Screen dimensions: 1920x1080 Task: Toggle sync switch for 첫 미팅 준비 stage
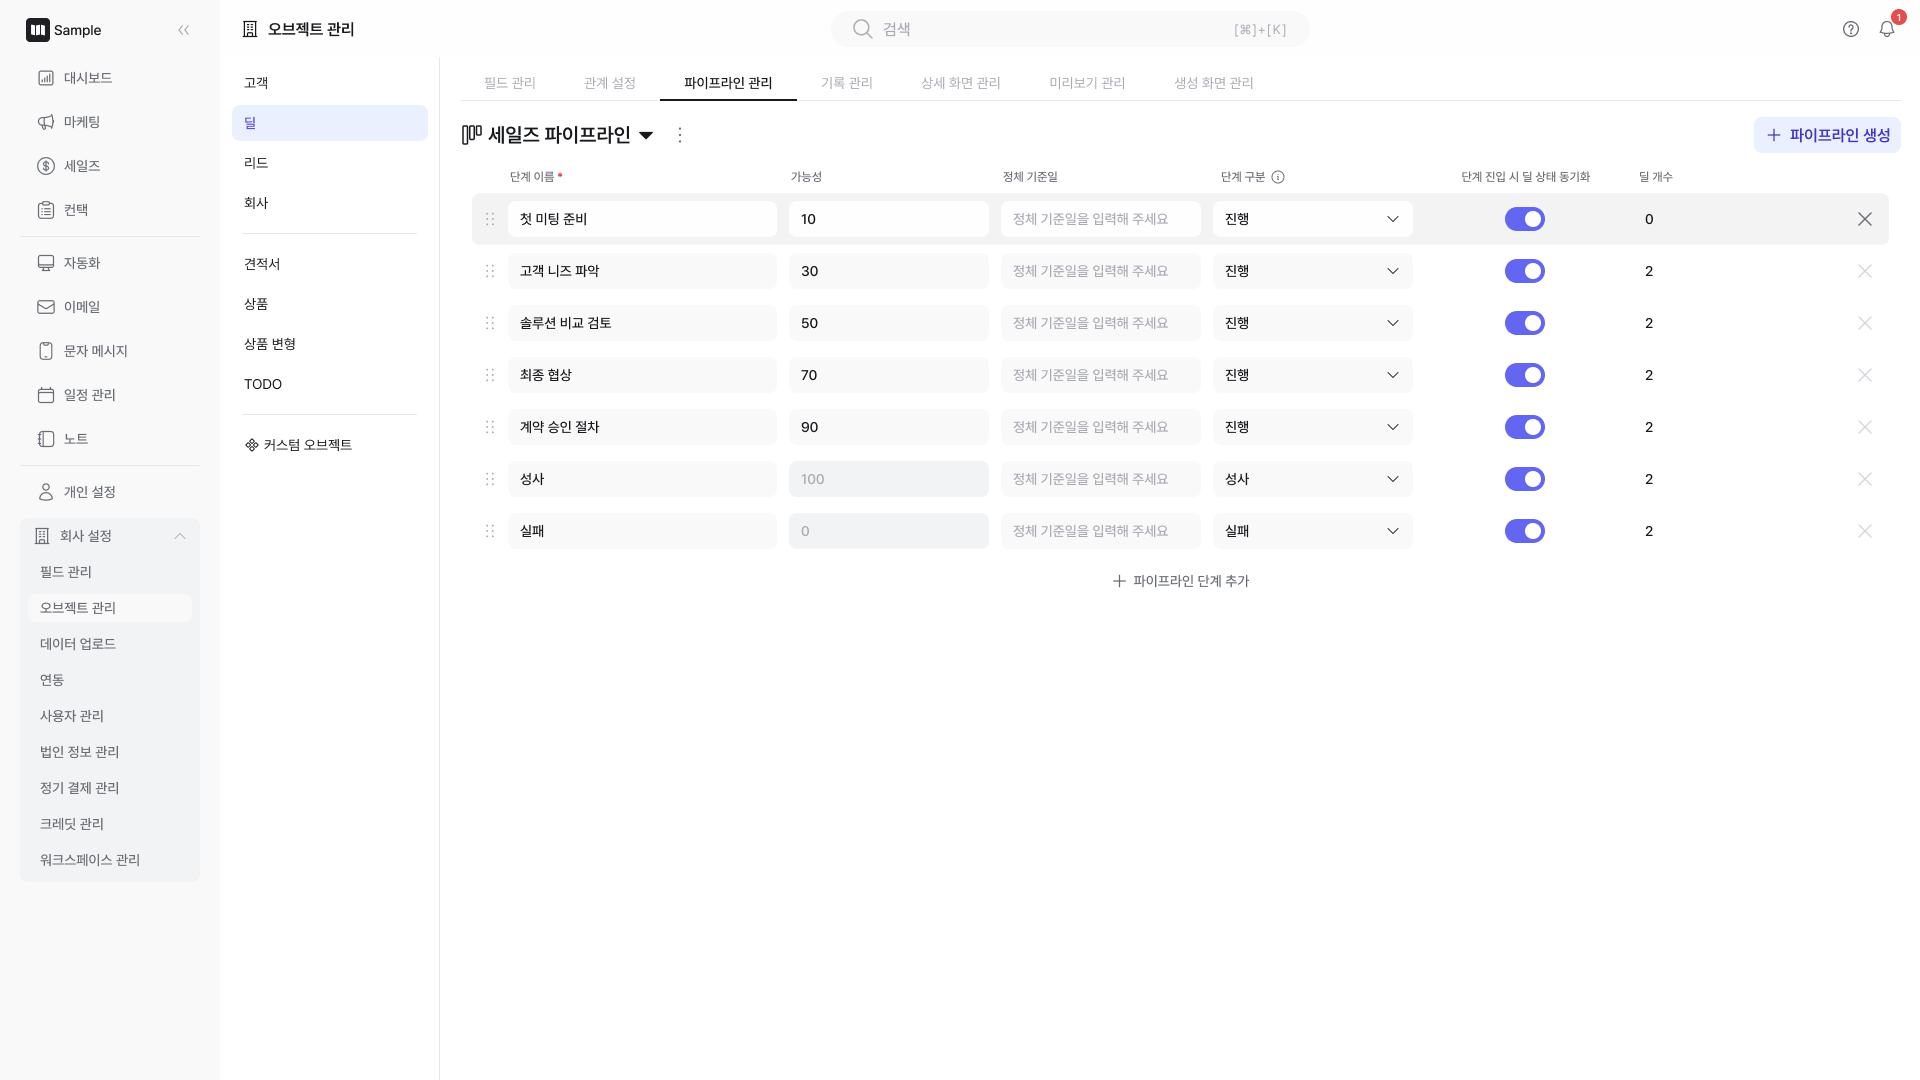[1525, 219]
